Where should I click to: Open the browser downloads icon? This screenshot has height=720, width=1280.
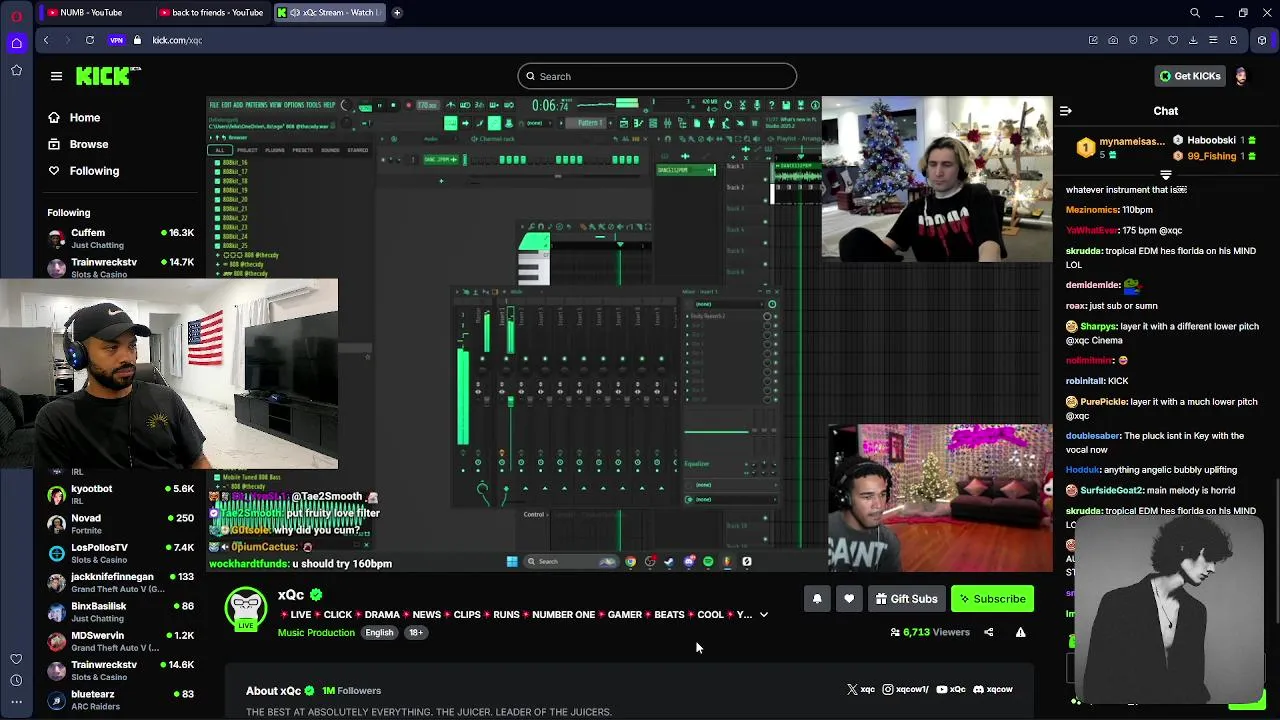pyautogui.click(x=1193, y=40)
